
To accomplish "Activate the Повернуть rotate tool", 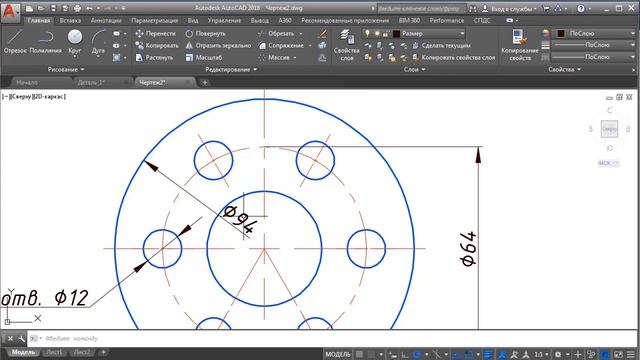I will coord(205,33).
